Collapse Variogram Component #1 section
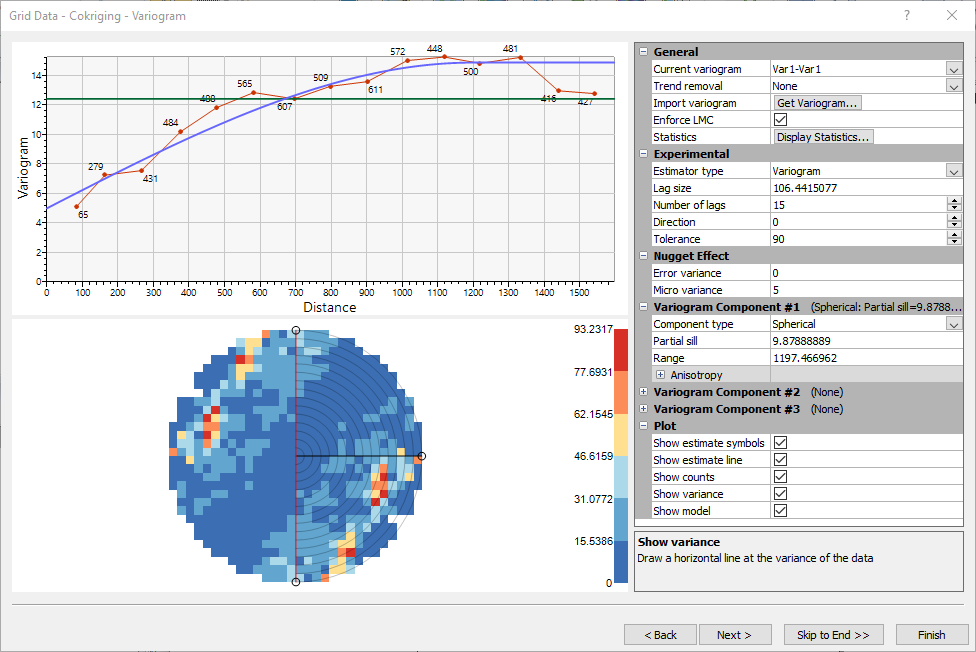976x652 pixels. (x=644, y=307)
